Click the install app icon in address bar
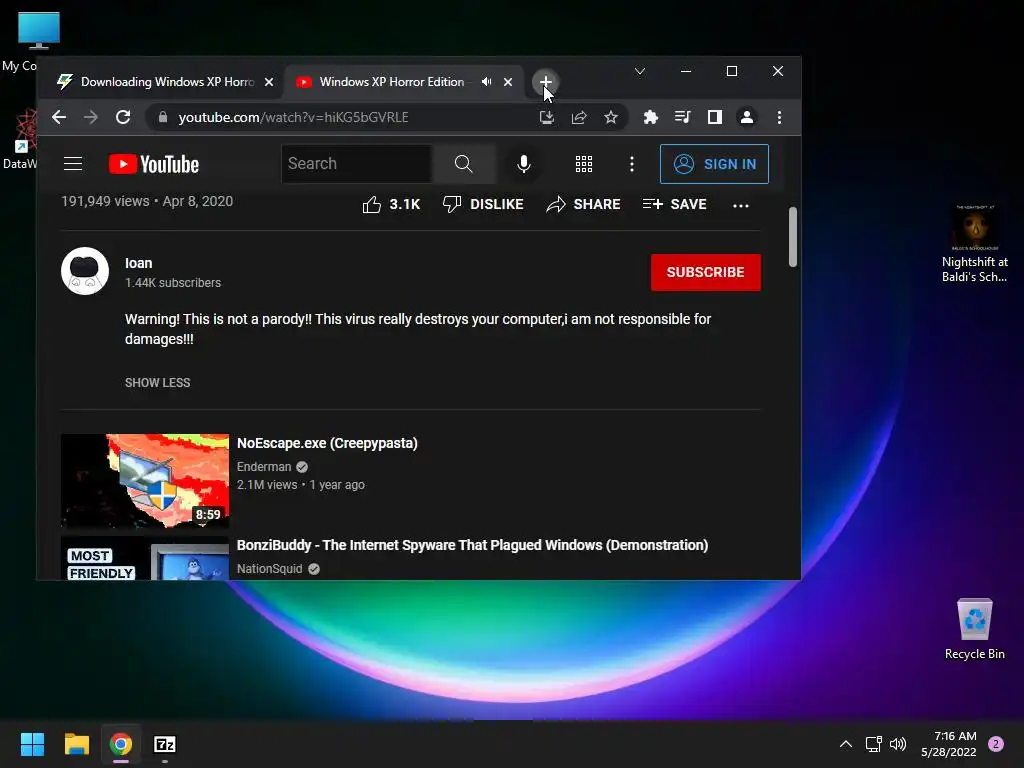 (547, 118)
